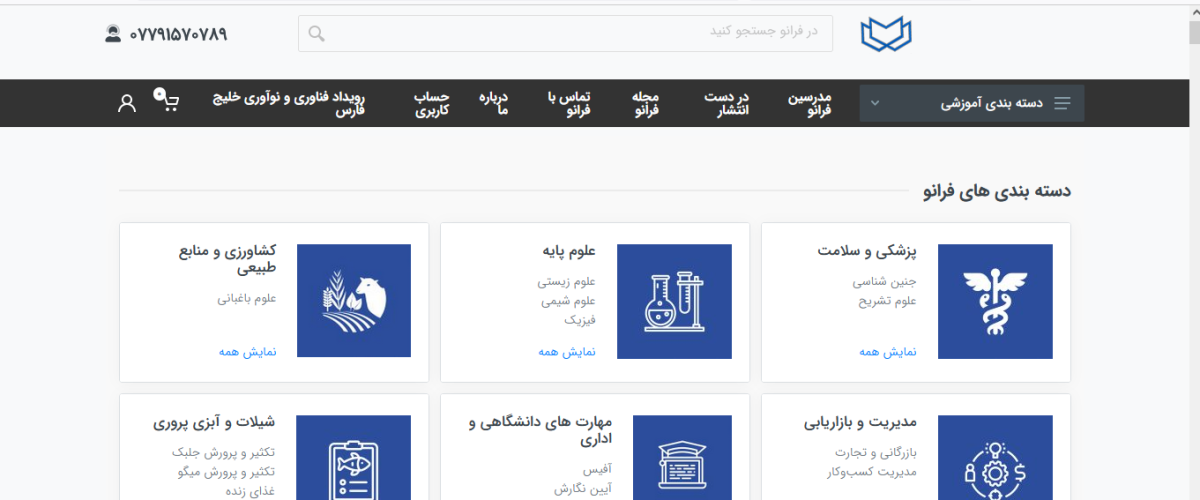Click the medical caduceus category icon
Image resolution: width=1200 pixels, height=500 pixels.
(x=995, y=301)
